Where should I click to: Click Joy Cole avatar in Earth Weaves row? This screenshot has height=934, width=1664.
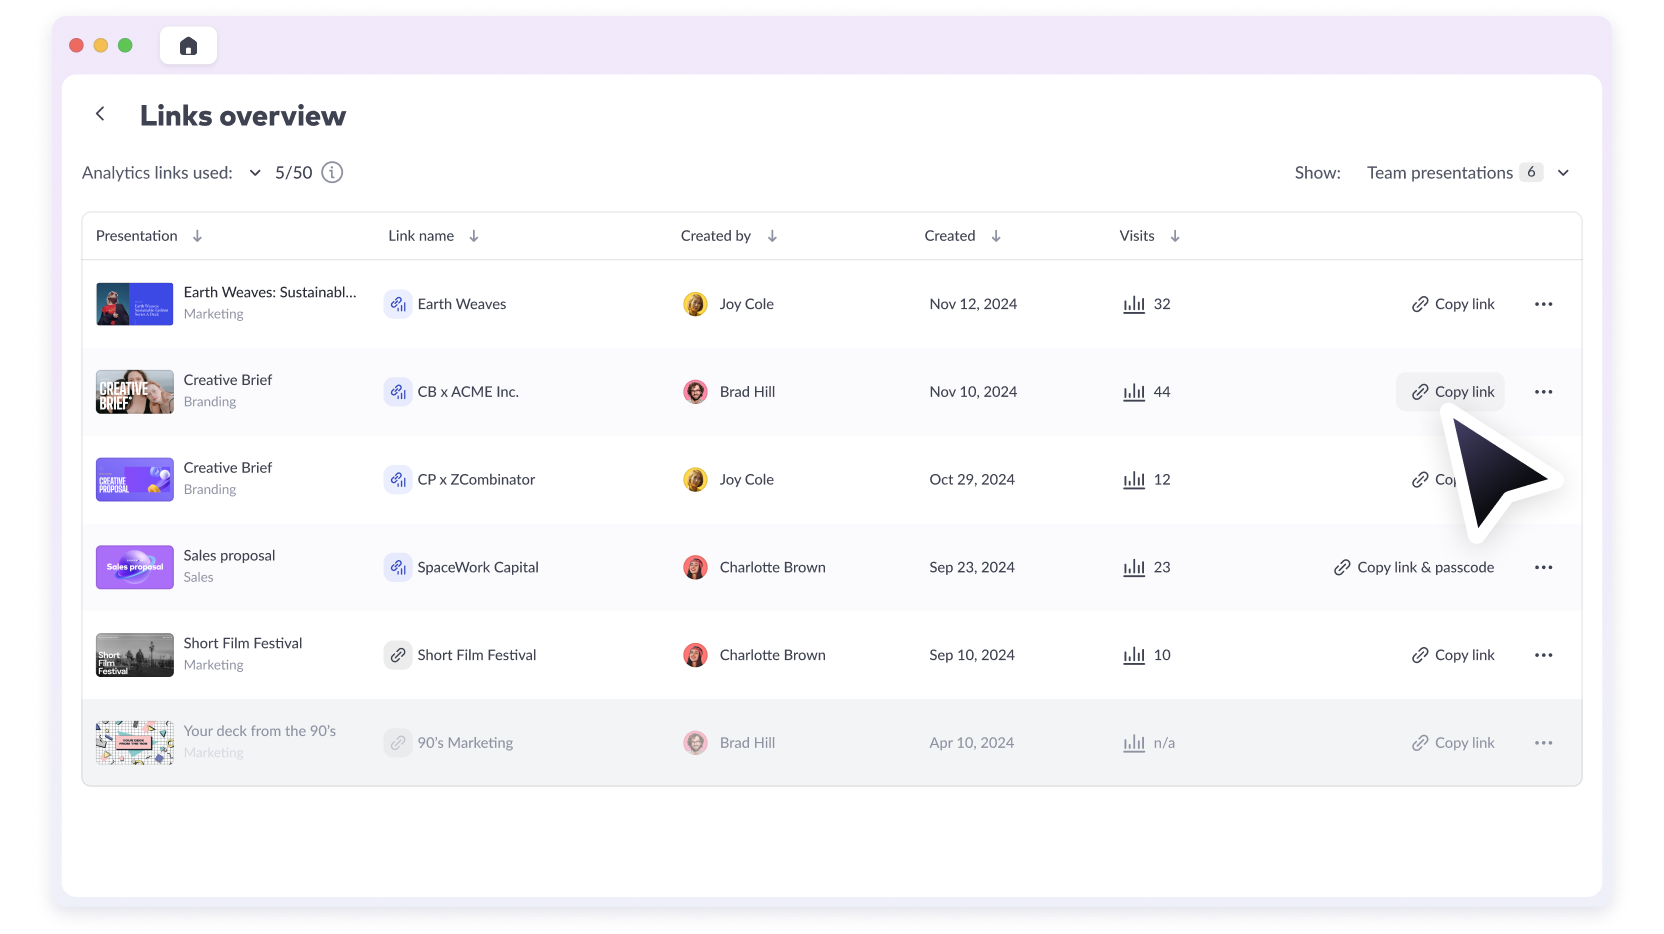pyautogui.click(x=695, y=304)
